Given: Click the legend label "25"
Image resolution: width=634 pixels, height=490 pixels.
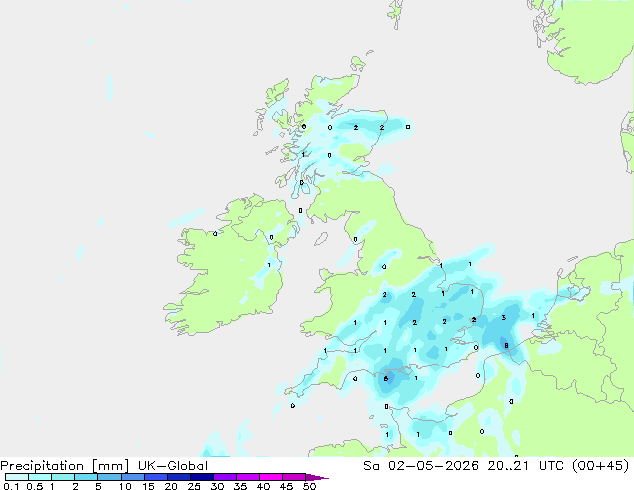Looking at the screenshot, I should pyautogui.click(x=194, y=486).
